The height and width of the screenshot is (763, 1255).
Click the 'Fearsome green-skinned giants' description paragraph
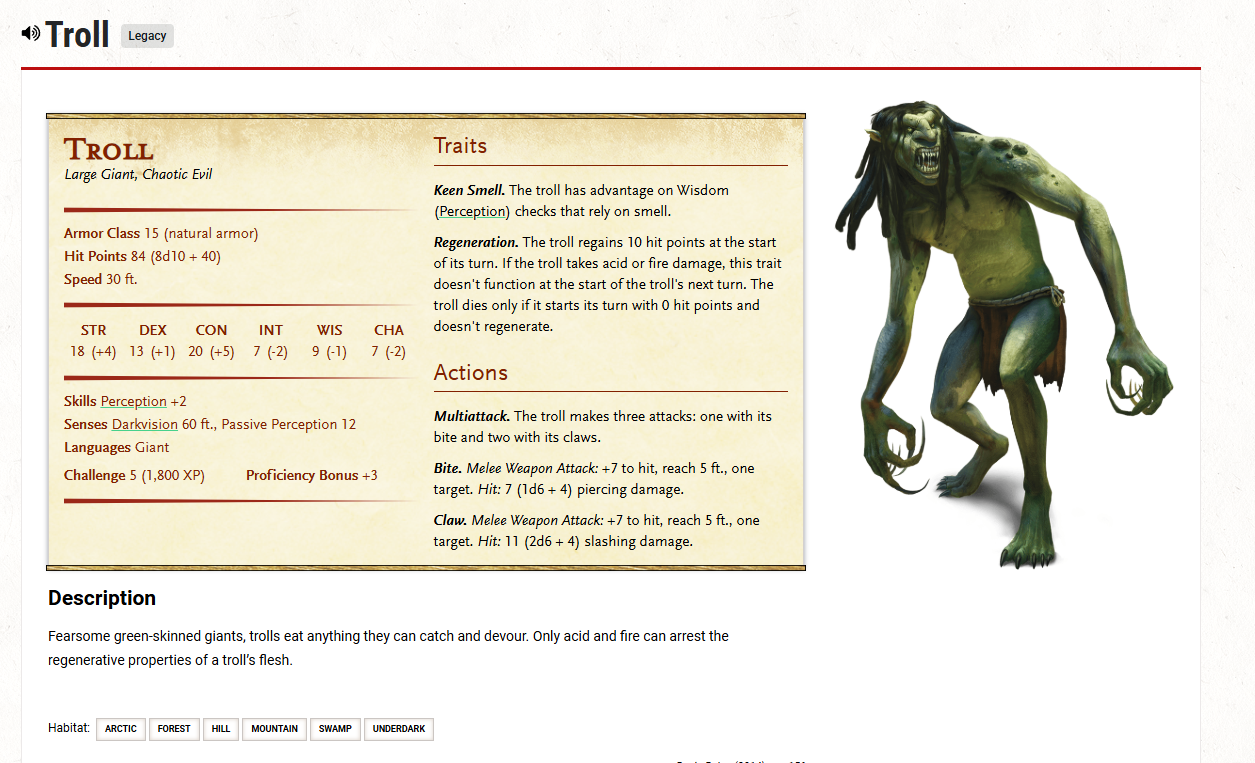click(x=388, y=648)
